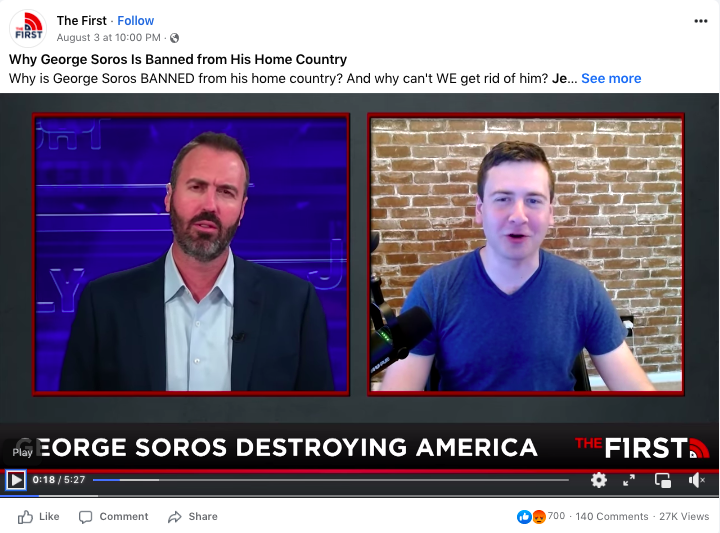Share the post
720x533 pixels.
[192, 516]
